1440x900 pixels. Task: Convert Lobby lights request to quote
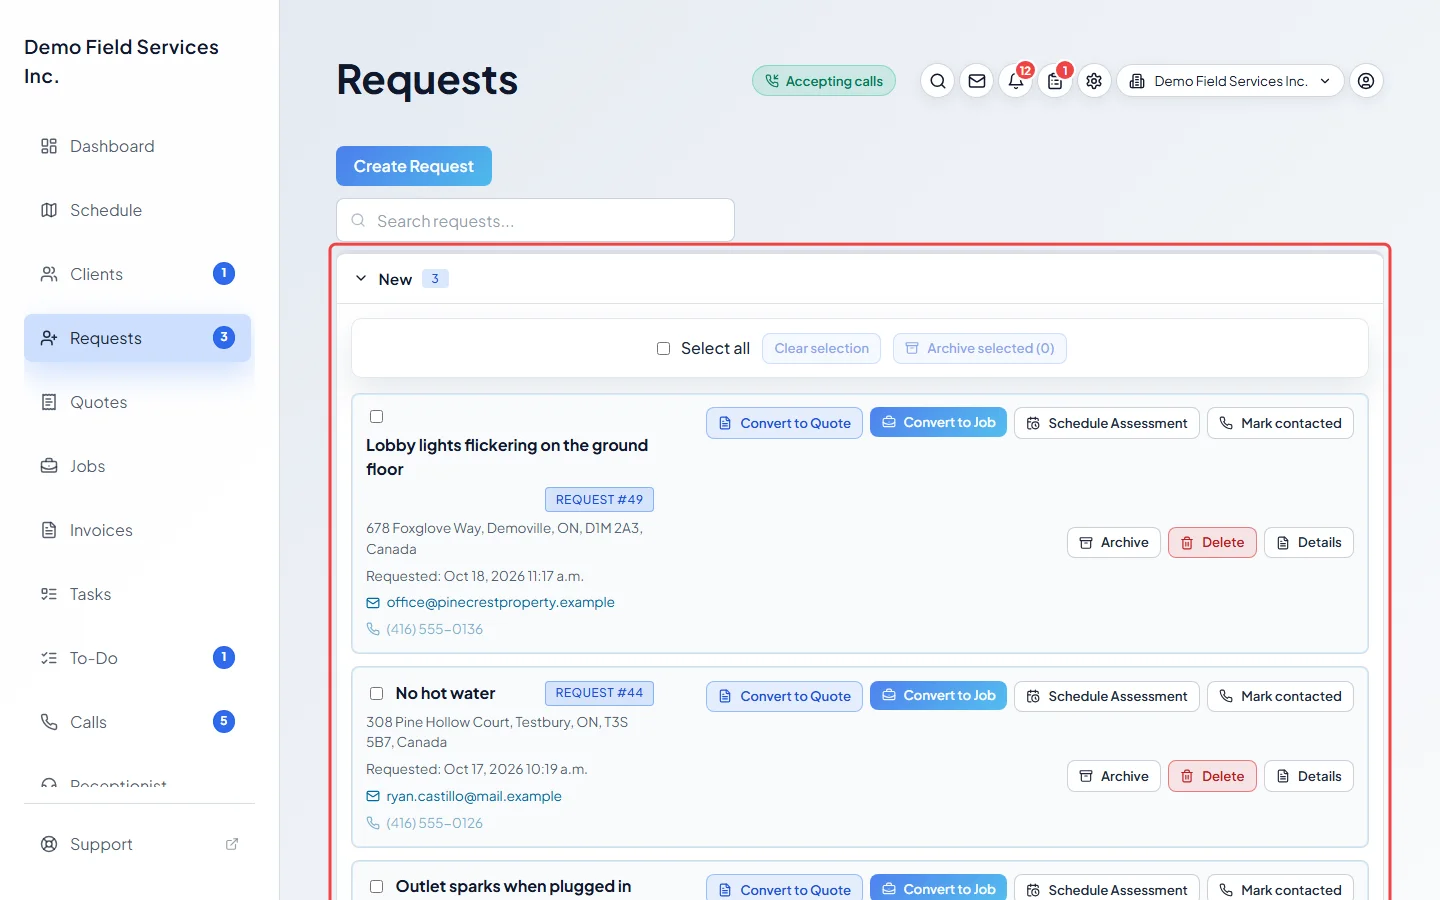(x=784, y=423)
